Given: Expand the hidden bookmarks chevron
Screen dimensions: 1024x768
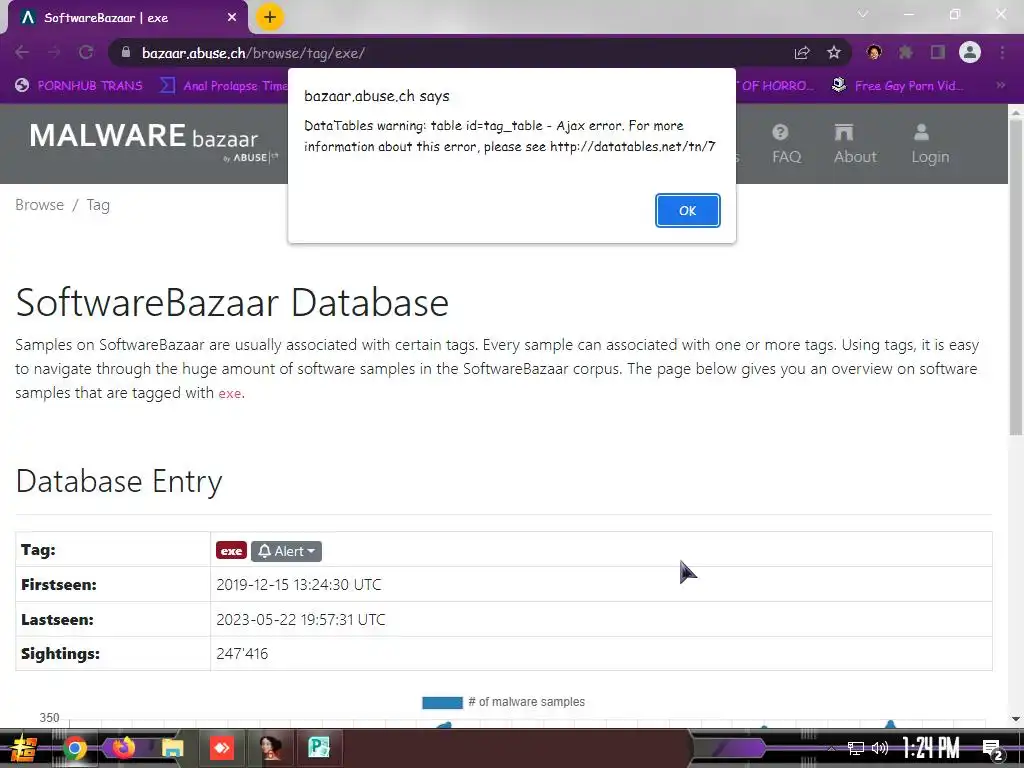Looking at the screenshot, I should coord(1000,85).
